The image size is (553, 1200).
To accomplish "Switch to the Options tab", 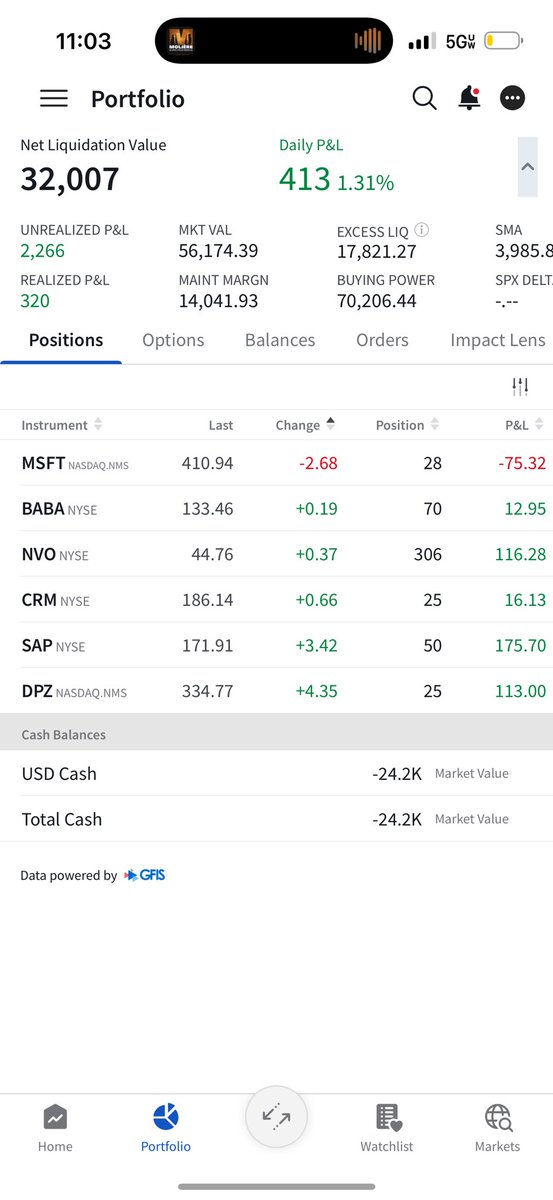I will (173, 340).
